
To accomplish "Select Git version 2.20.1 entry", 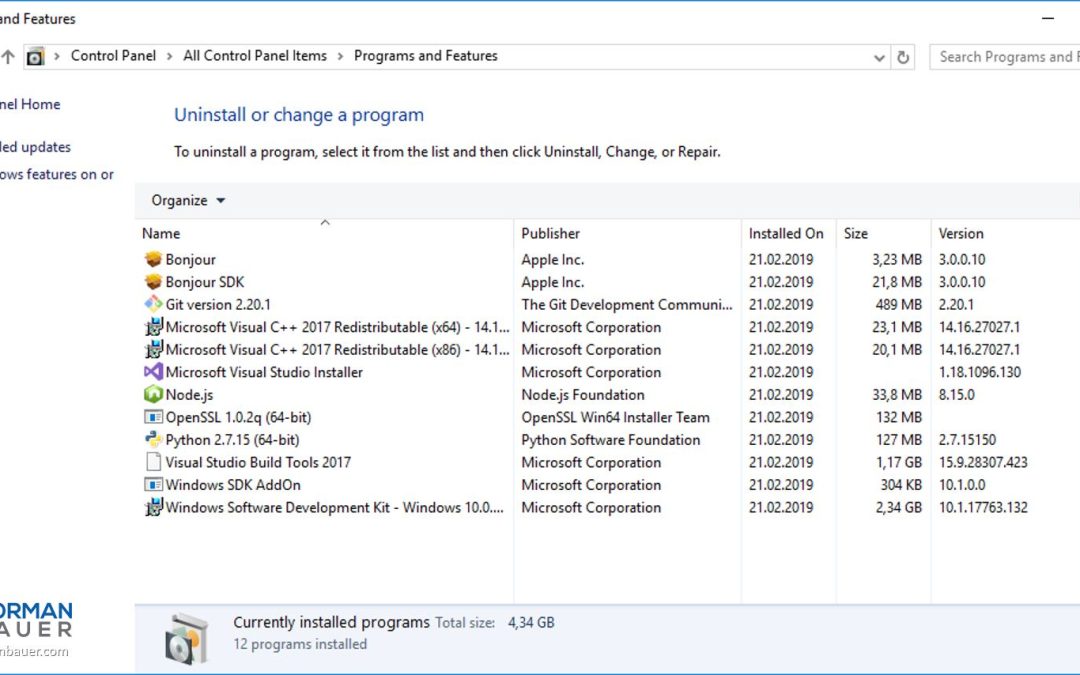I will [218, 304].
